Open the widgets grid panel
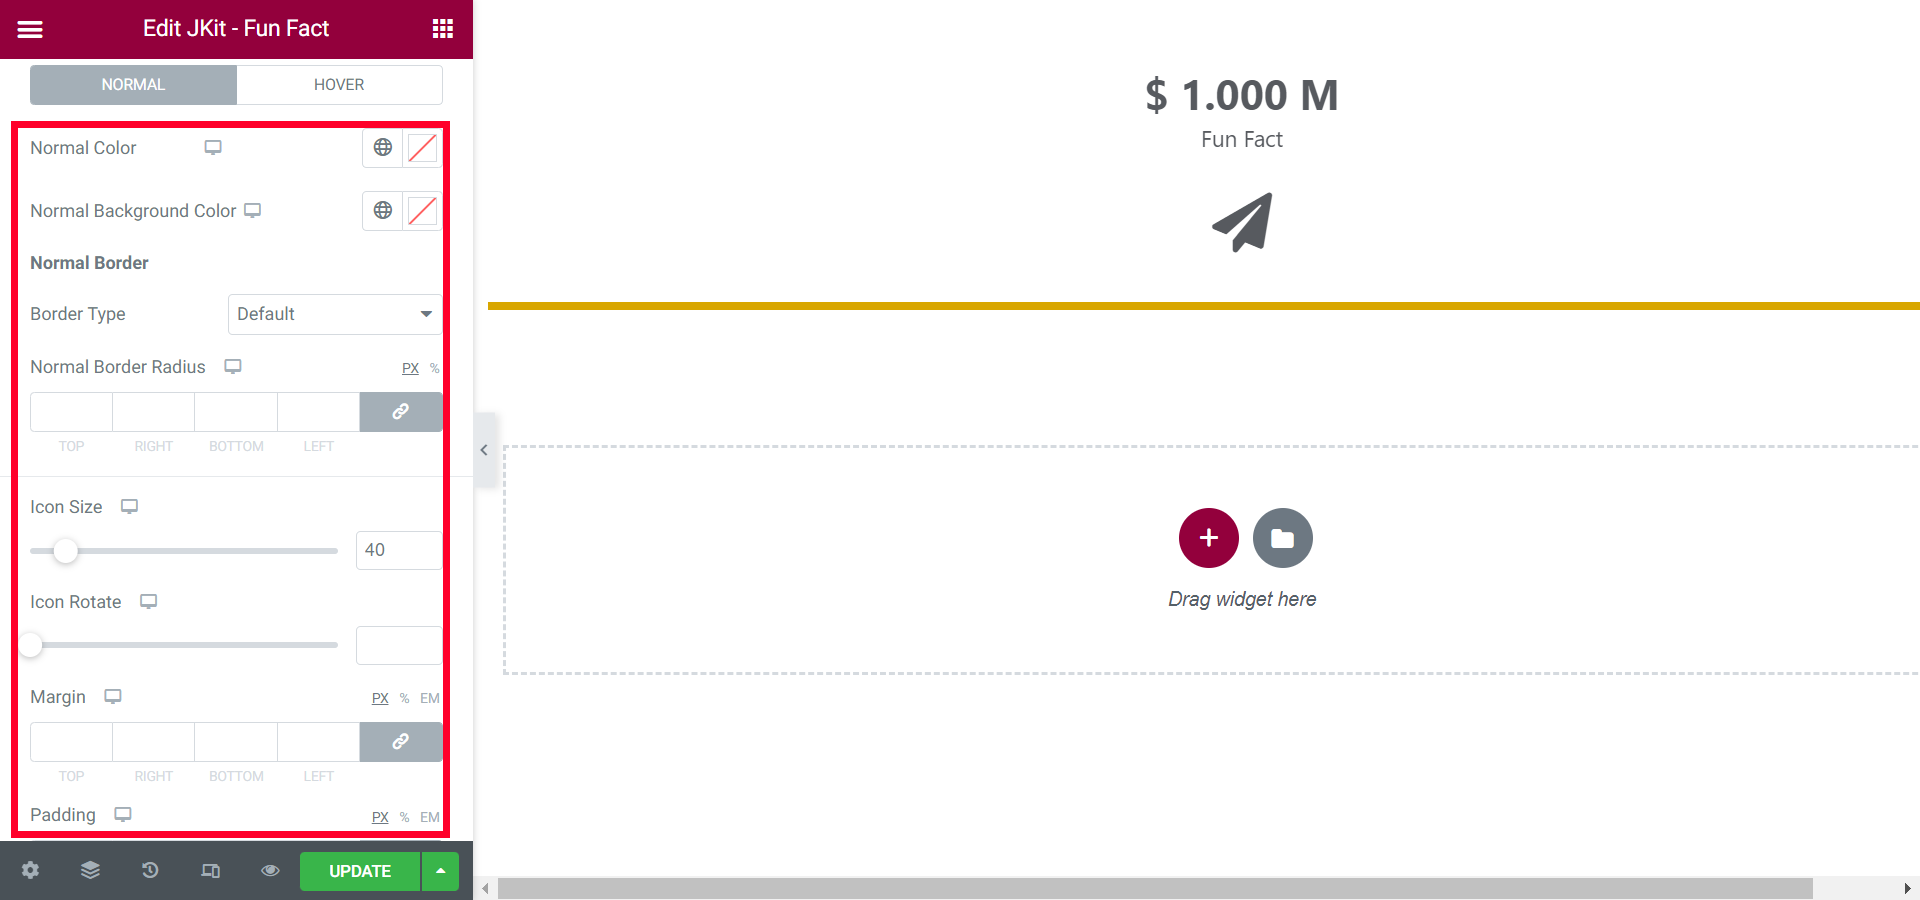The image size is (1920, 900). tap(443, 29)
